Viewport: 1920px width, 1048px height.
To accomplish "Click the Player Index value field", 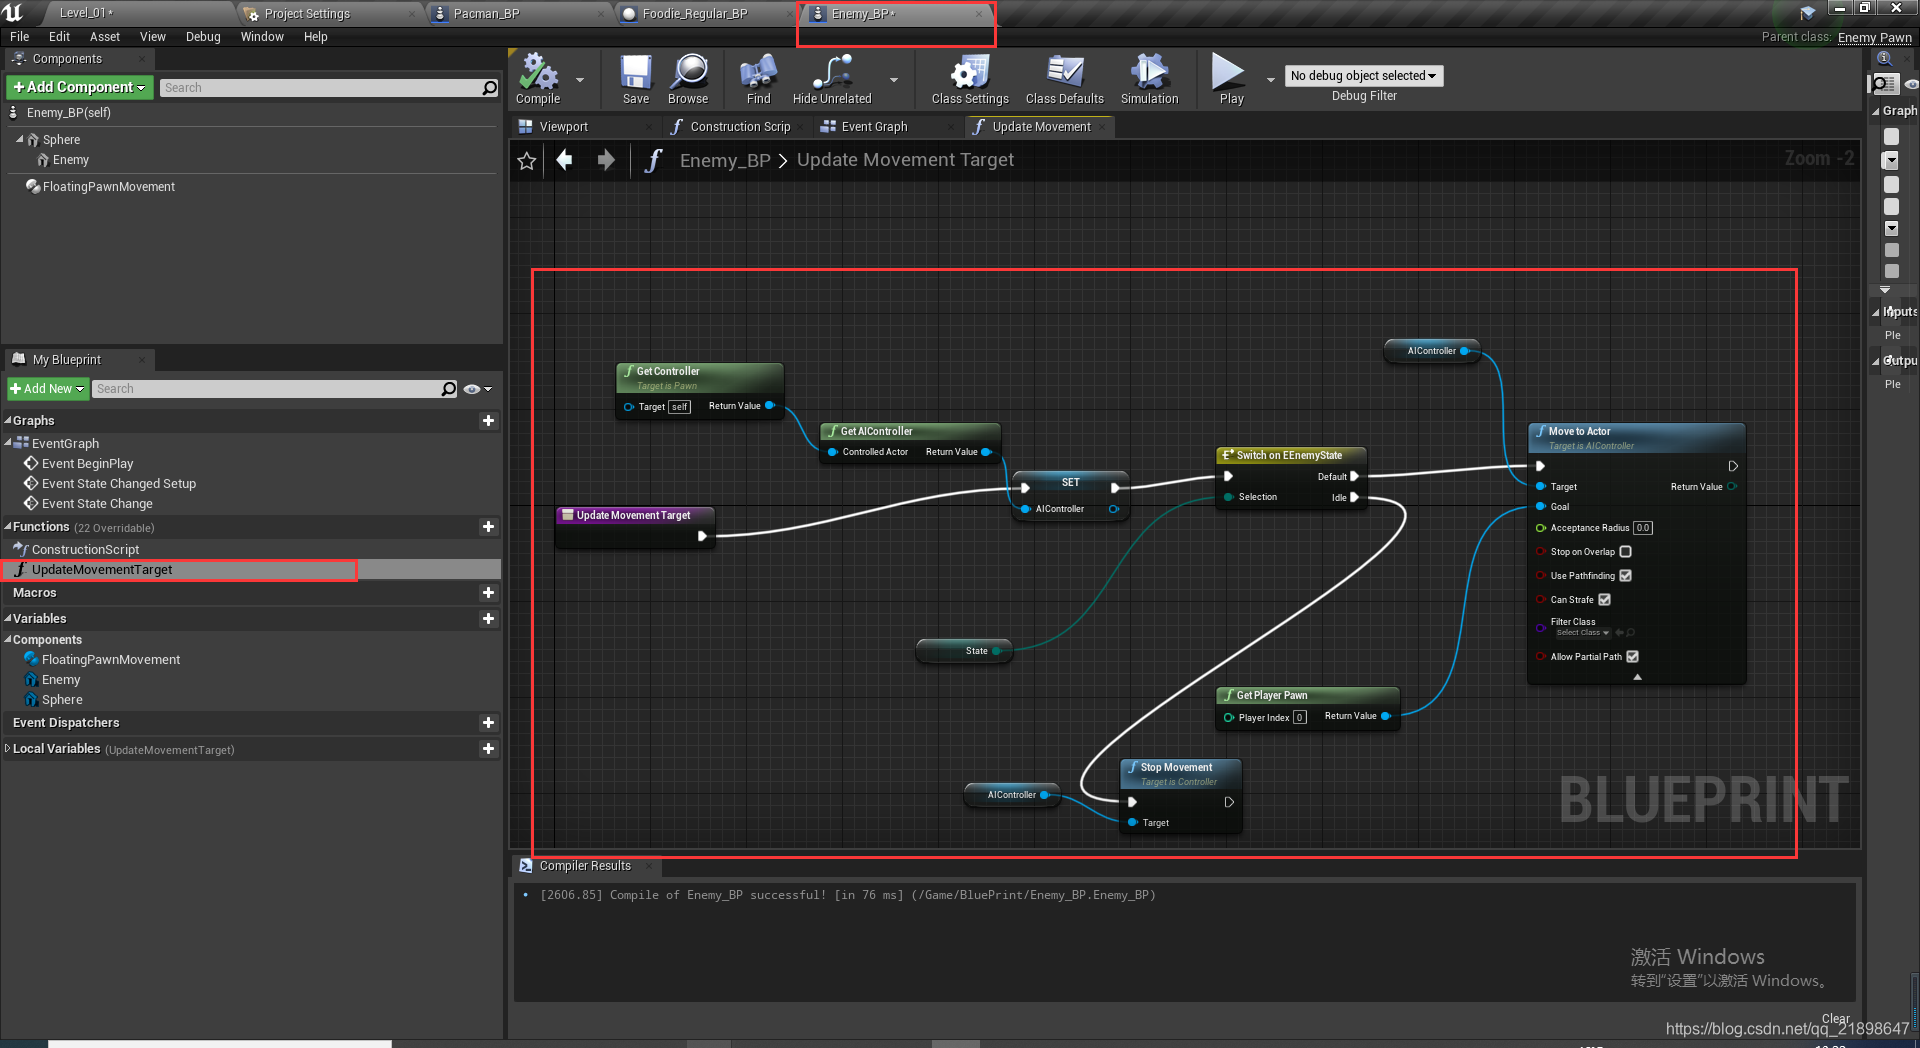I will (x=1299, y=717).
